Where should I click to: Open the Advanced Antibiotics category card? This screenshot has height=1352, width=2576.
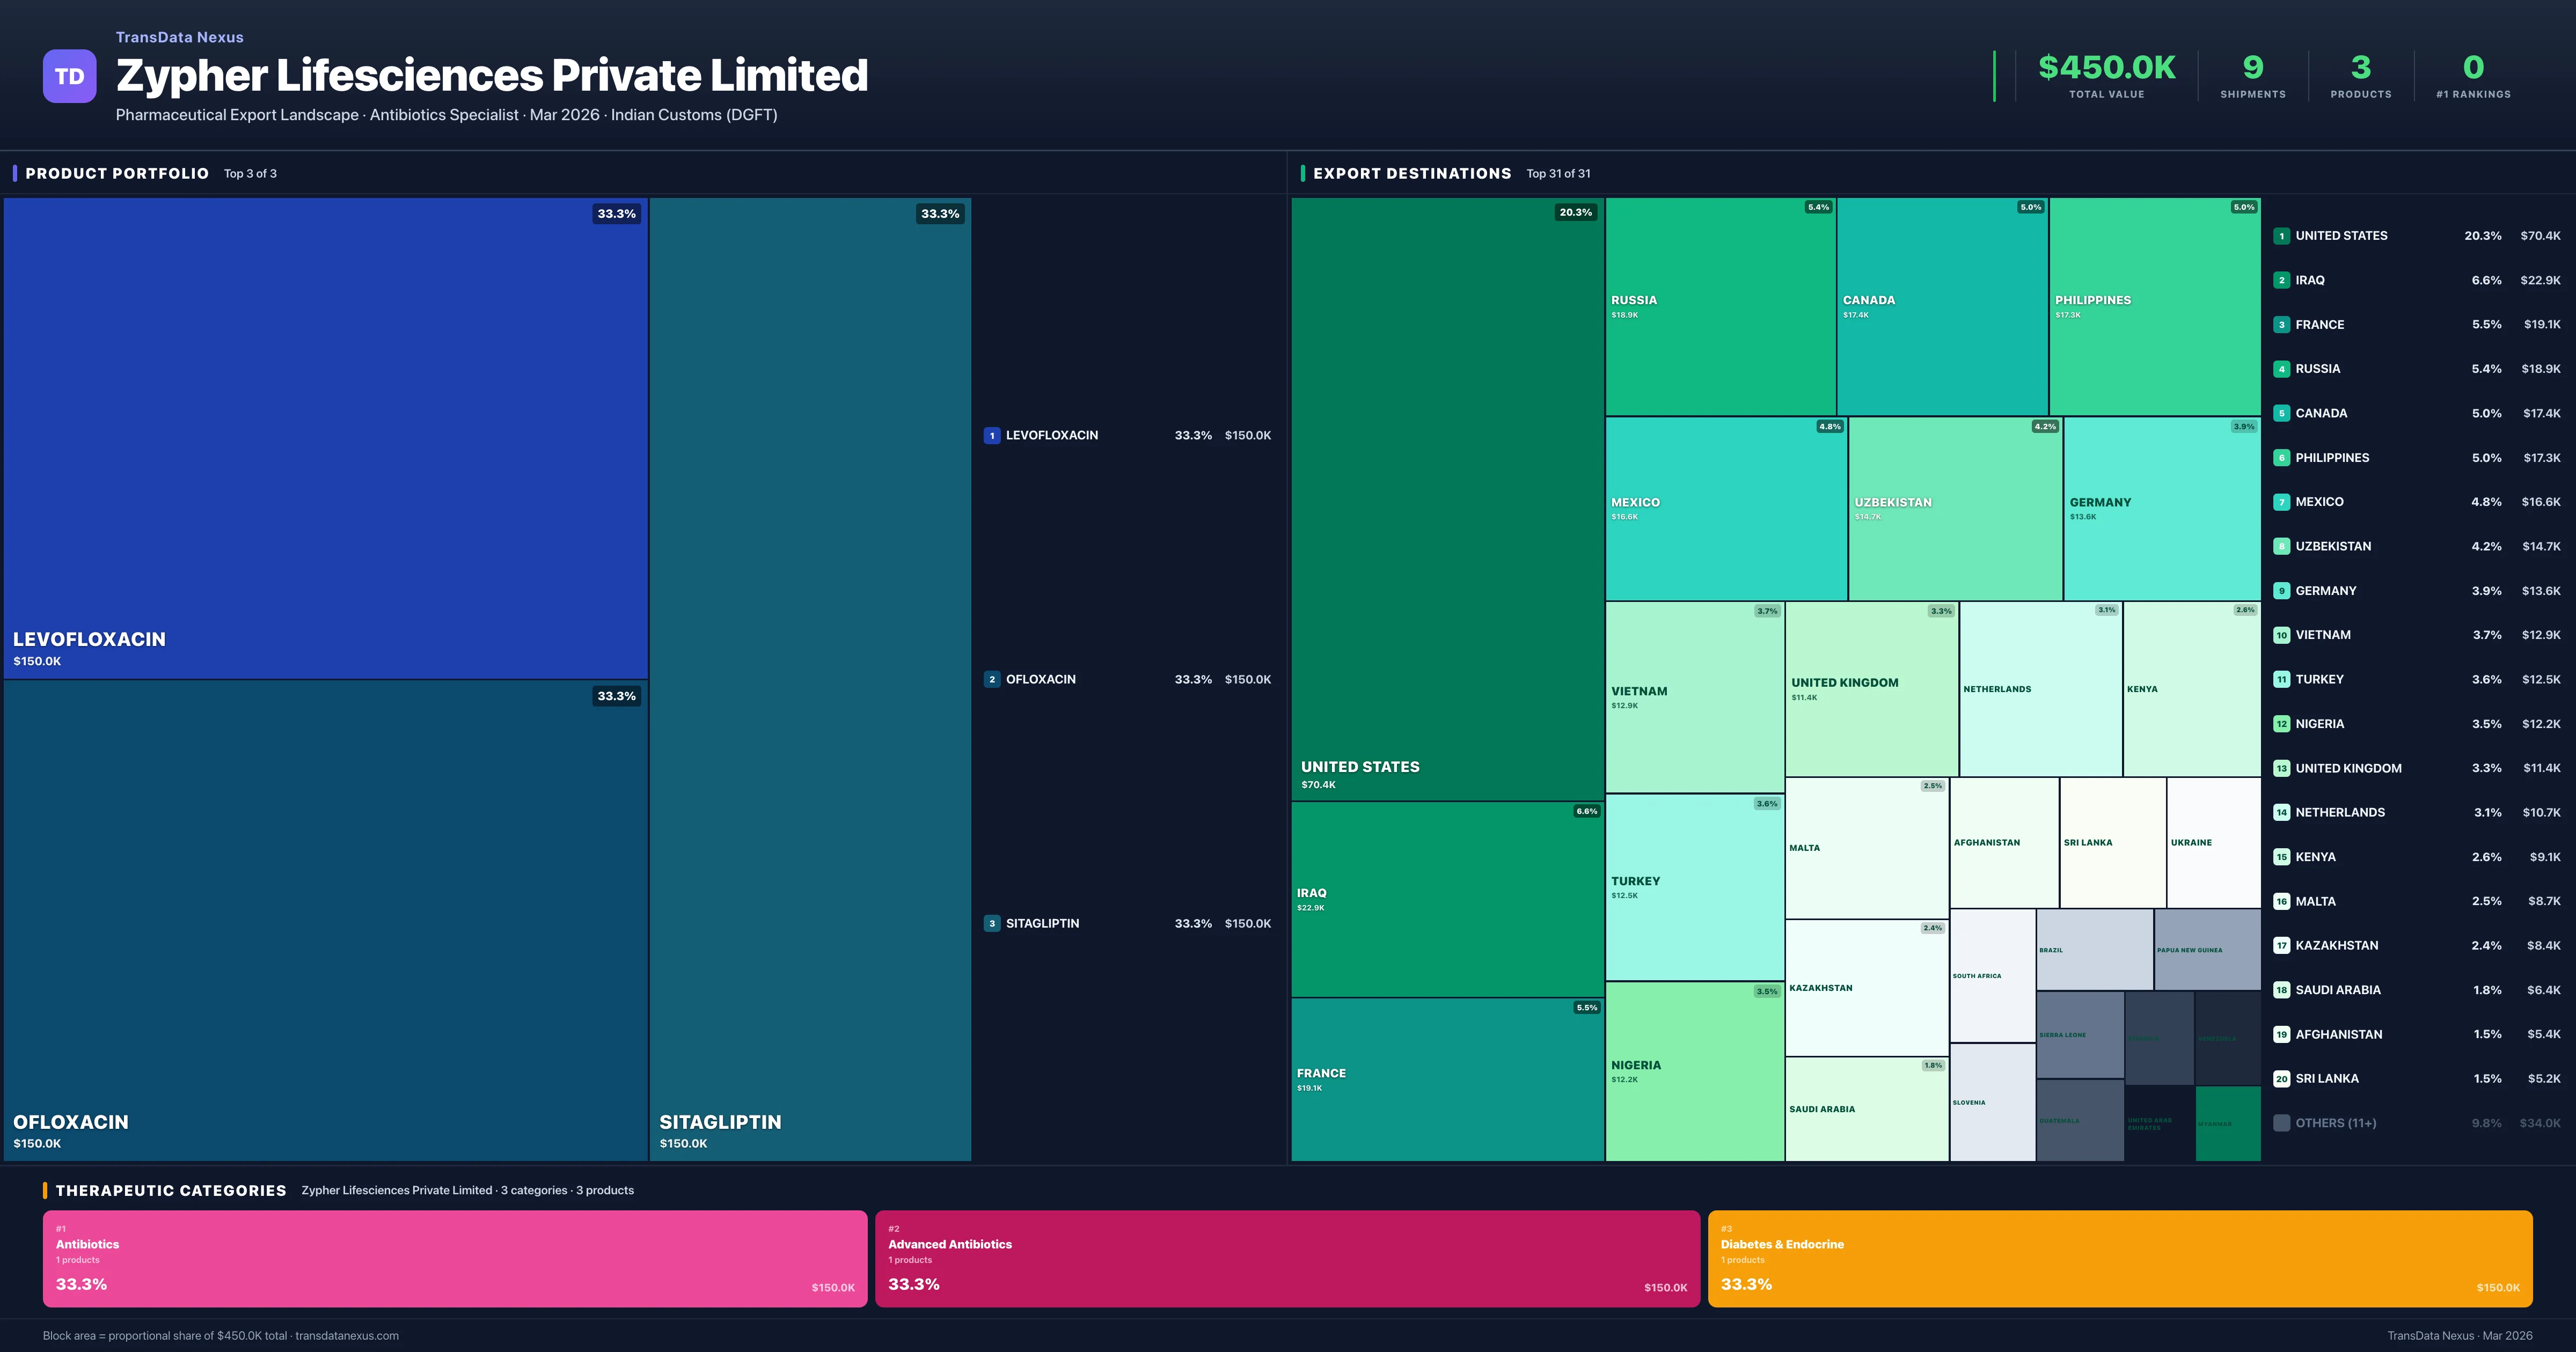coord(1287,1258)
